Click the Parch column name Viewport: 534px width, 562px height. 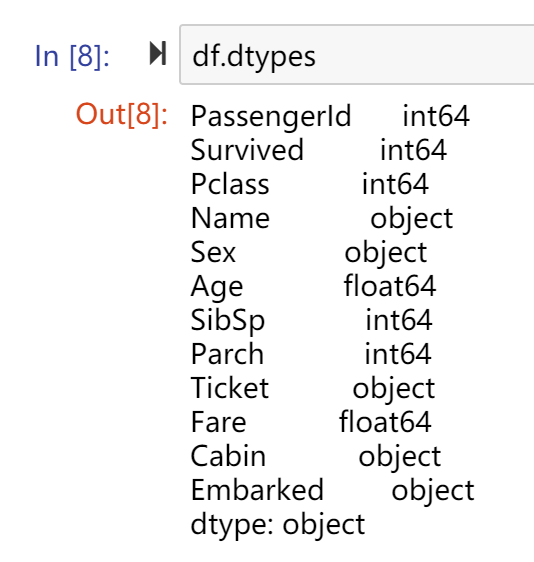pyautogui.click(x=227, y=354)
